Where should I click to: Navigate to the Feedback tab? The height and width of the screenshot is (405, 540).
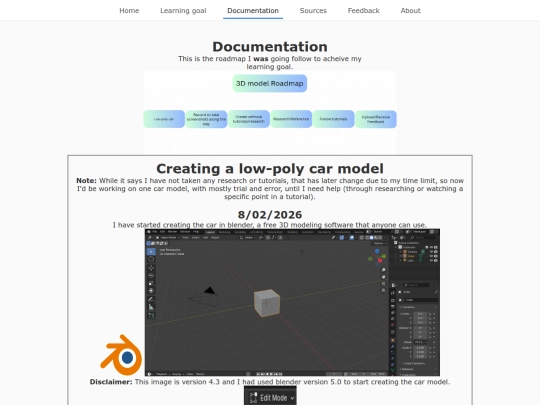point(363,11)
